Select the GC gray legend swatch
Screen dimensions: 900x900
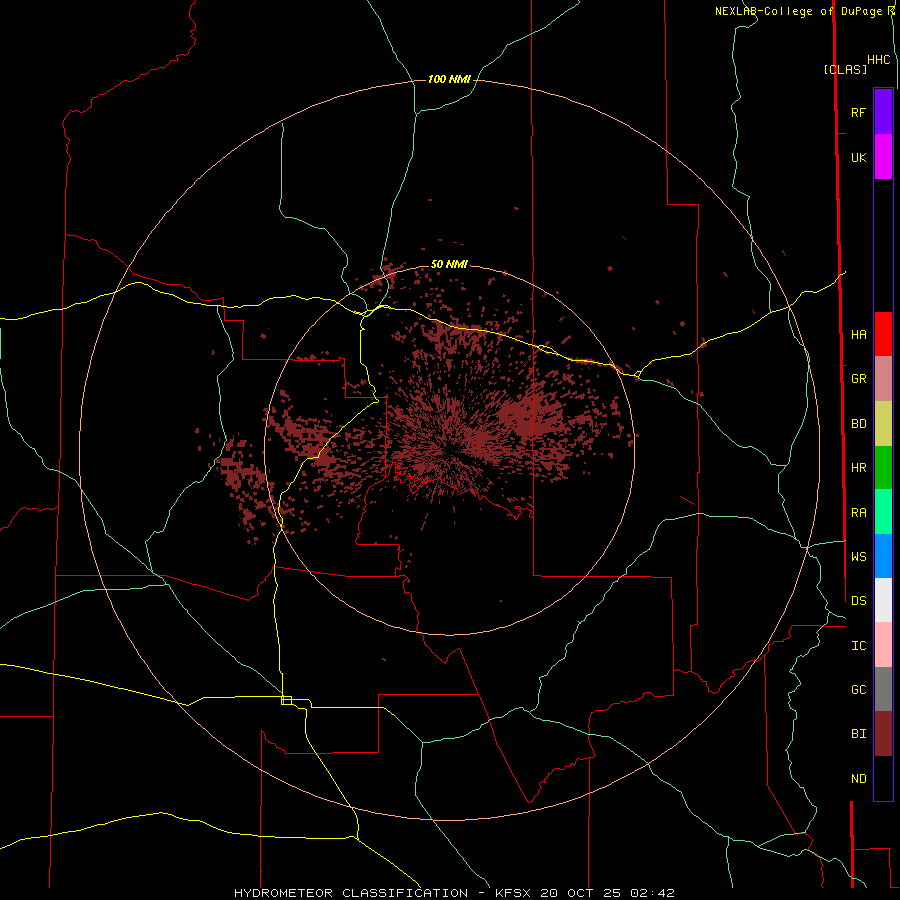click(x=883, y=689)
